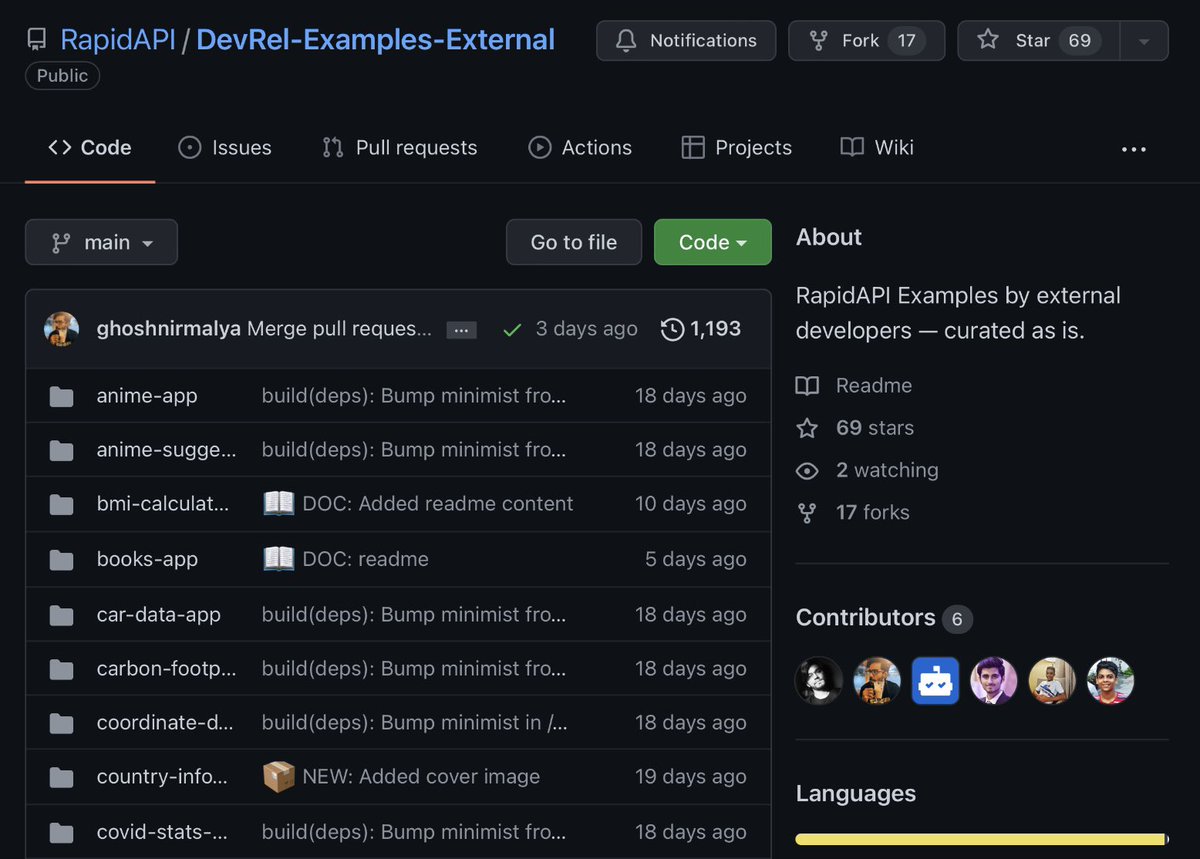
Task: Open the books-app folder
Action: tap(147, 560)
